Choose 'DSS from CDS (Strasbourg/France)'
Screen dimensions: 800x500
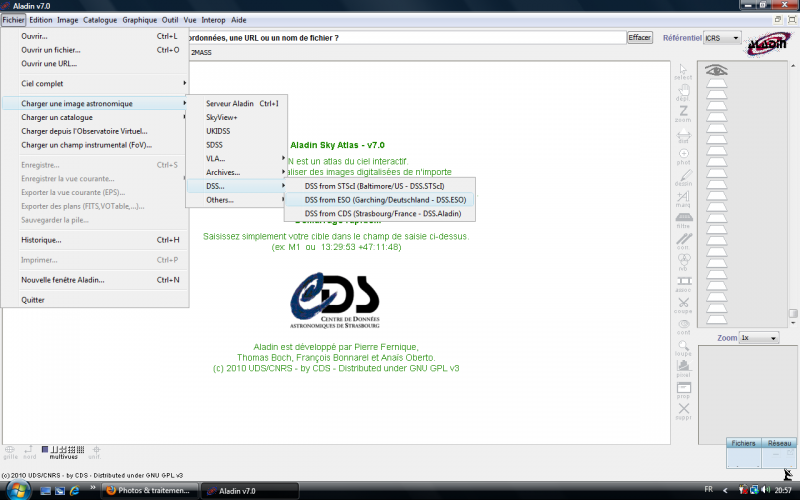pyautogui.click(x=380, y=214)
